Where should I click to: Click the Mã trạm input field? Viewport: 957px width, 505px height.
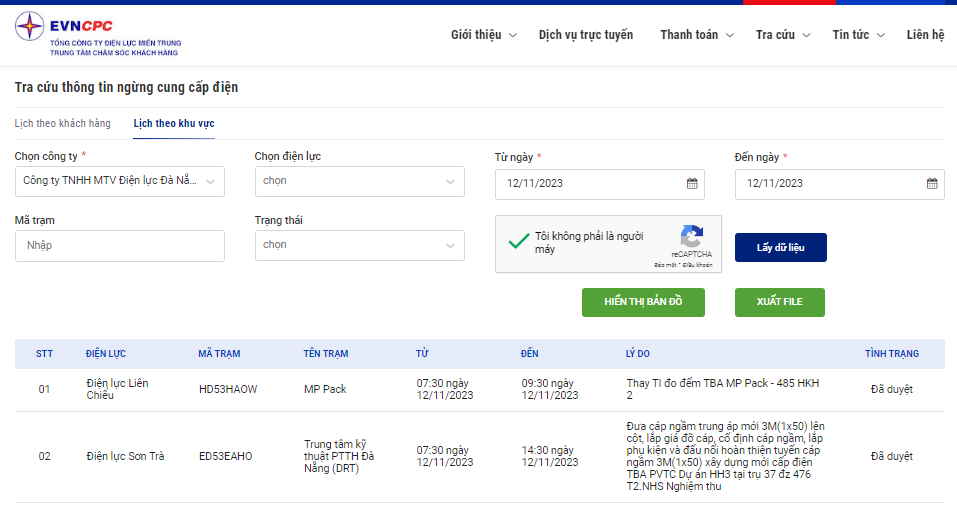(x=120, y=245)
